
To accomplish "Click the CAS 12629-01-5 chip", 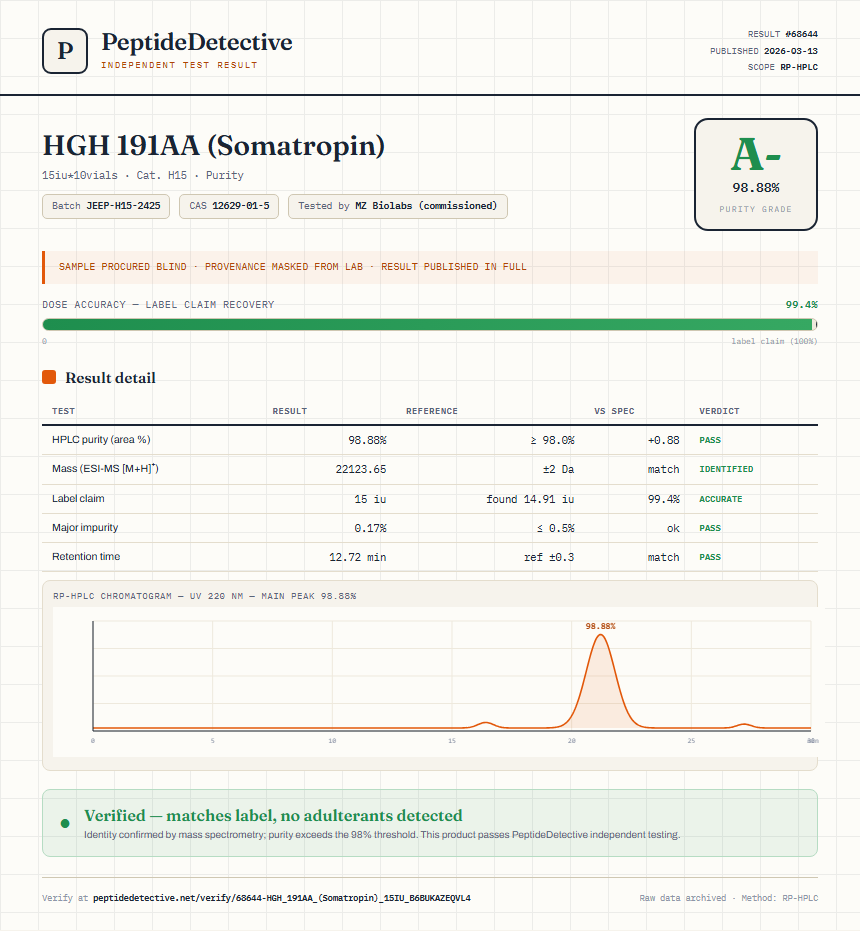I will [229, 206].
